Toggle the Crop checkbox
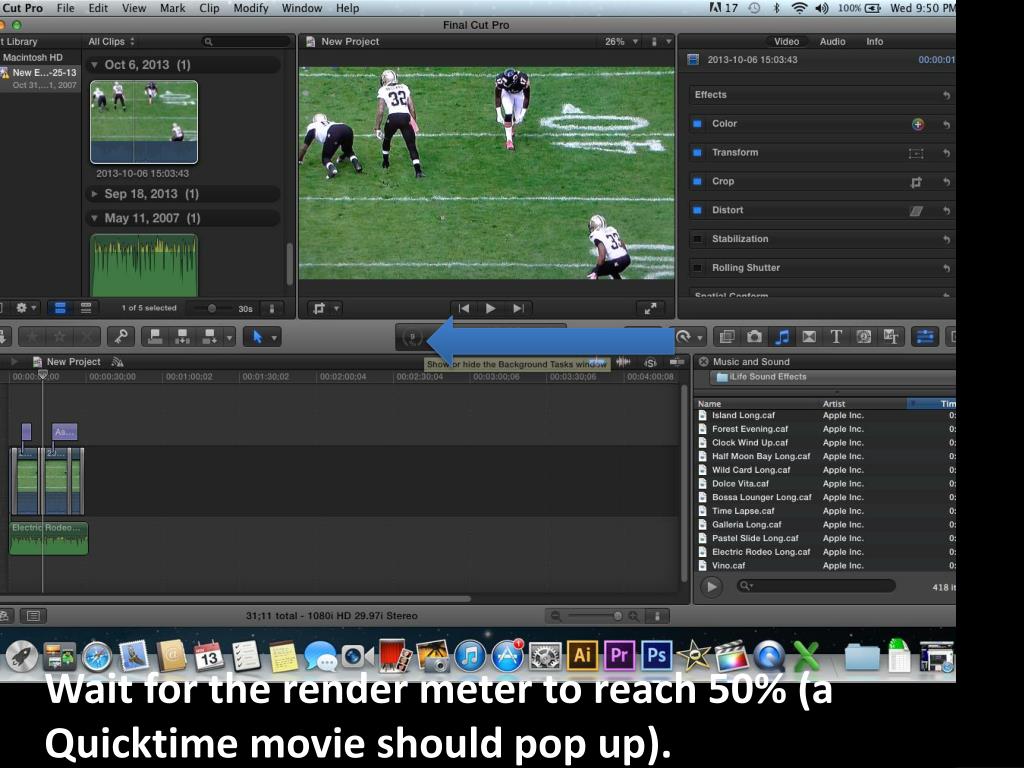The width and height of the screenshot is (1024, 768). click(x=697, y=182)
